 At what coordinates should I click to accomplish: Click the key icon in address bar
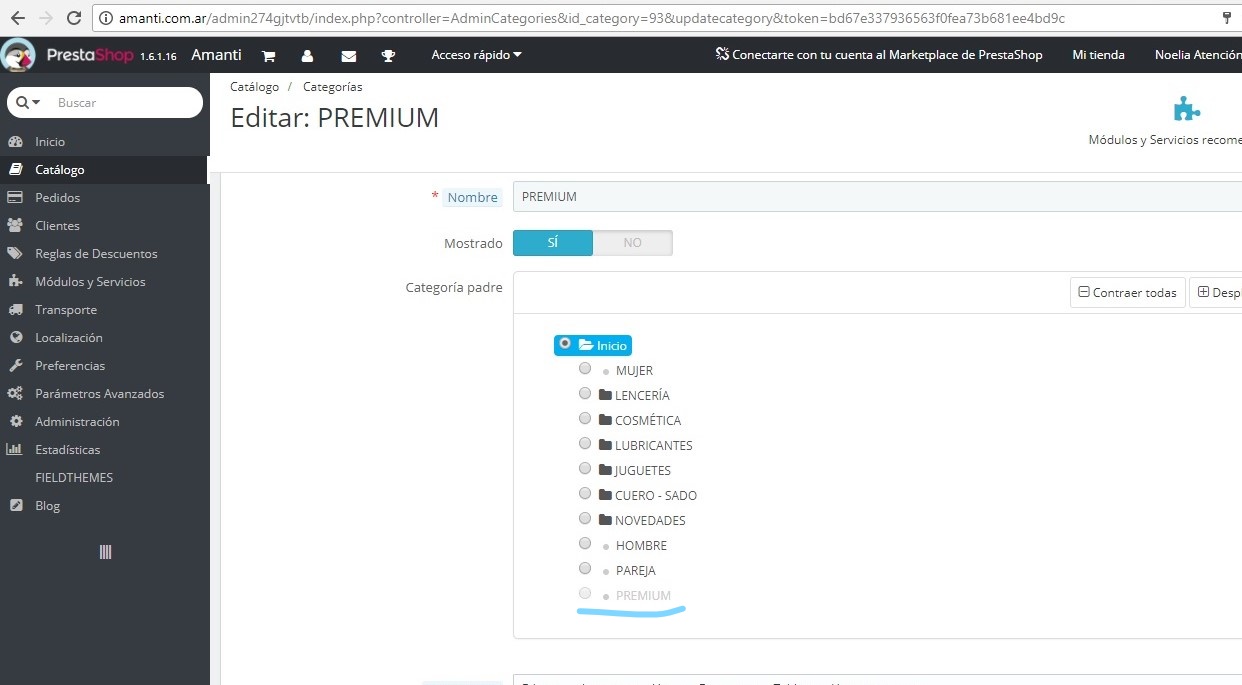(1227, 18)
